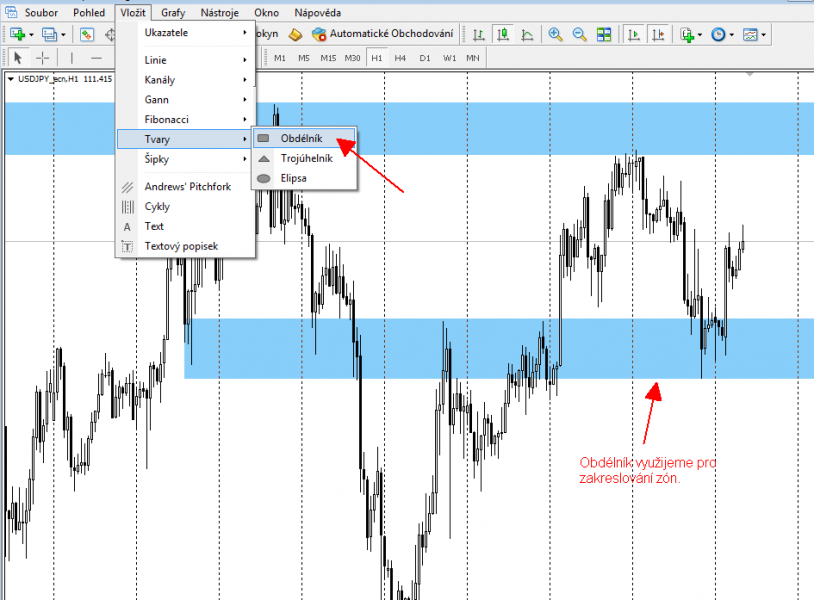Switch chart to candlestick display
814x600 pixels.
point(505,33)
